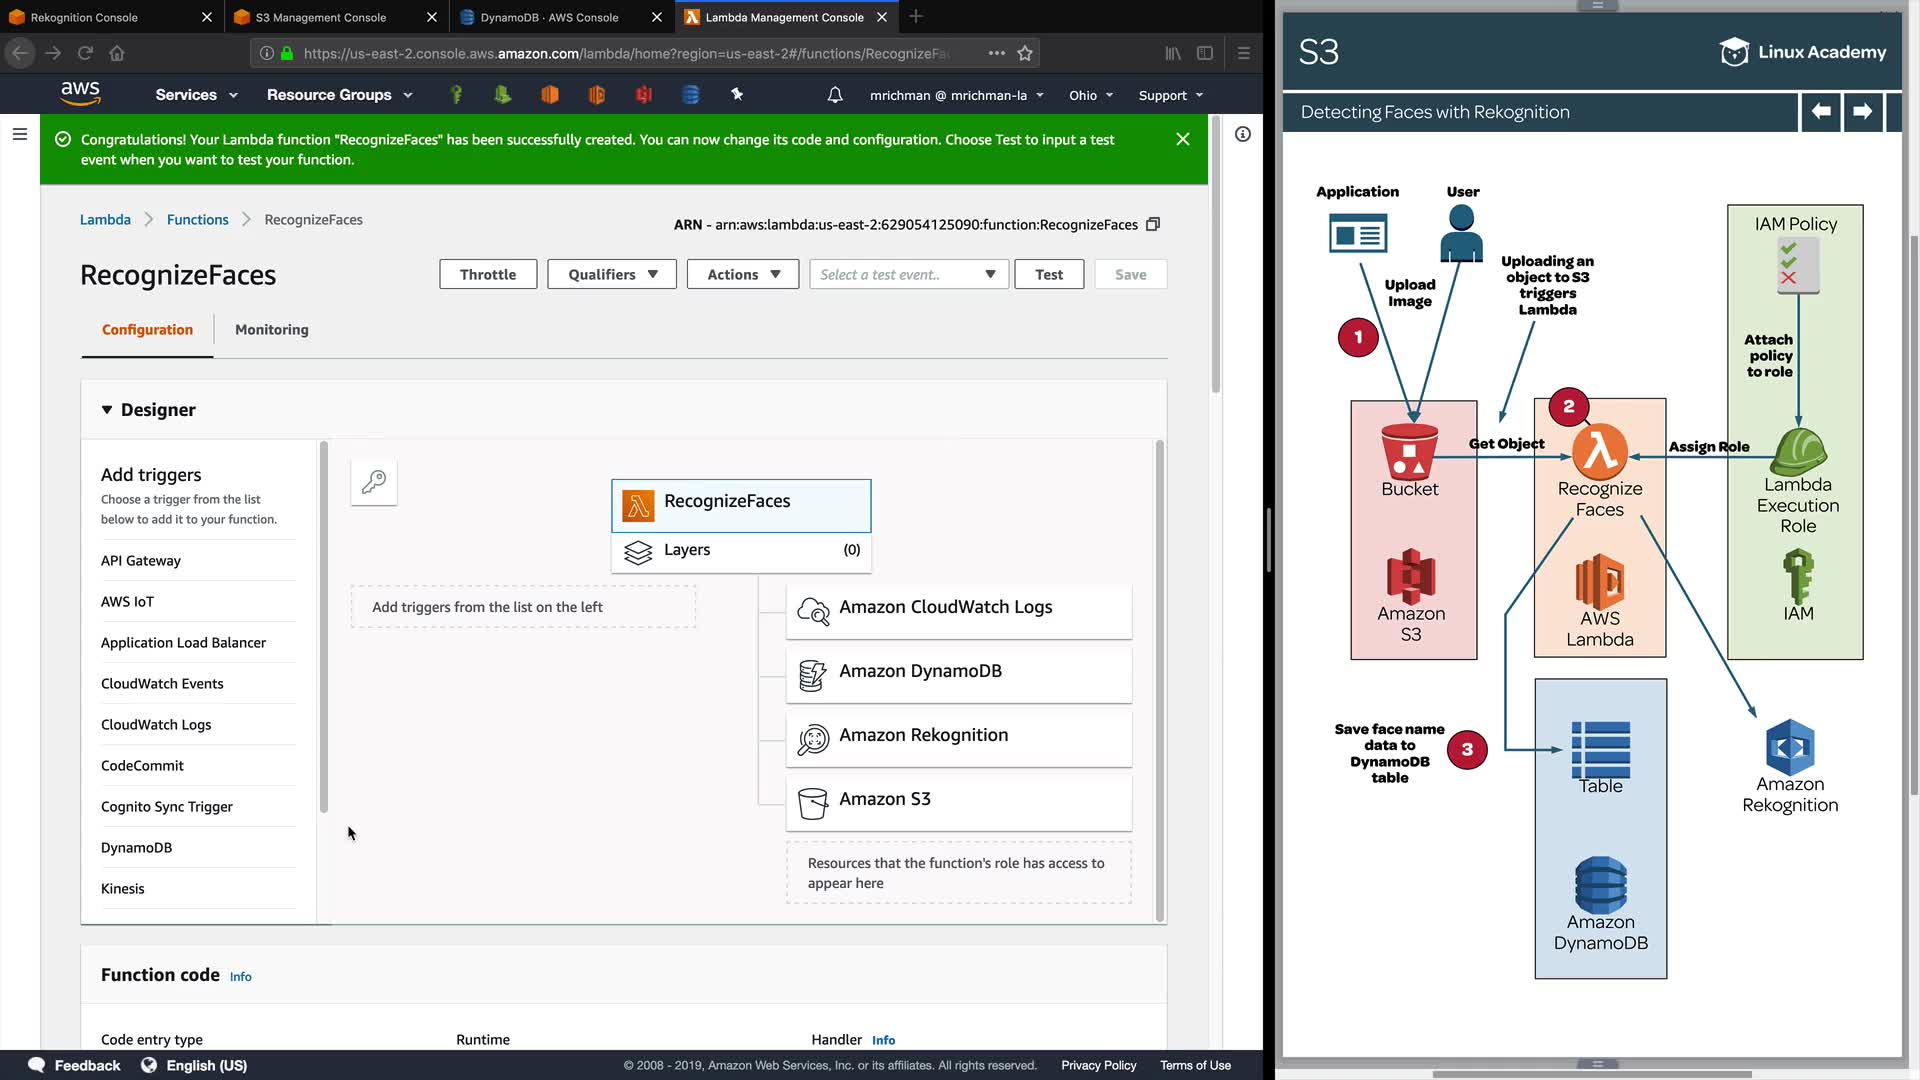Open the hamburger side navigation menu
The image size is (1920, 1080).
click(x=19, y=134)
